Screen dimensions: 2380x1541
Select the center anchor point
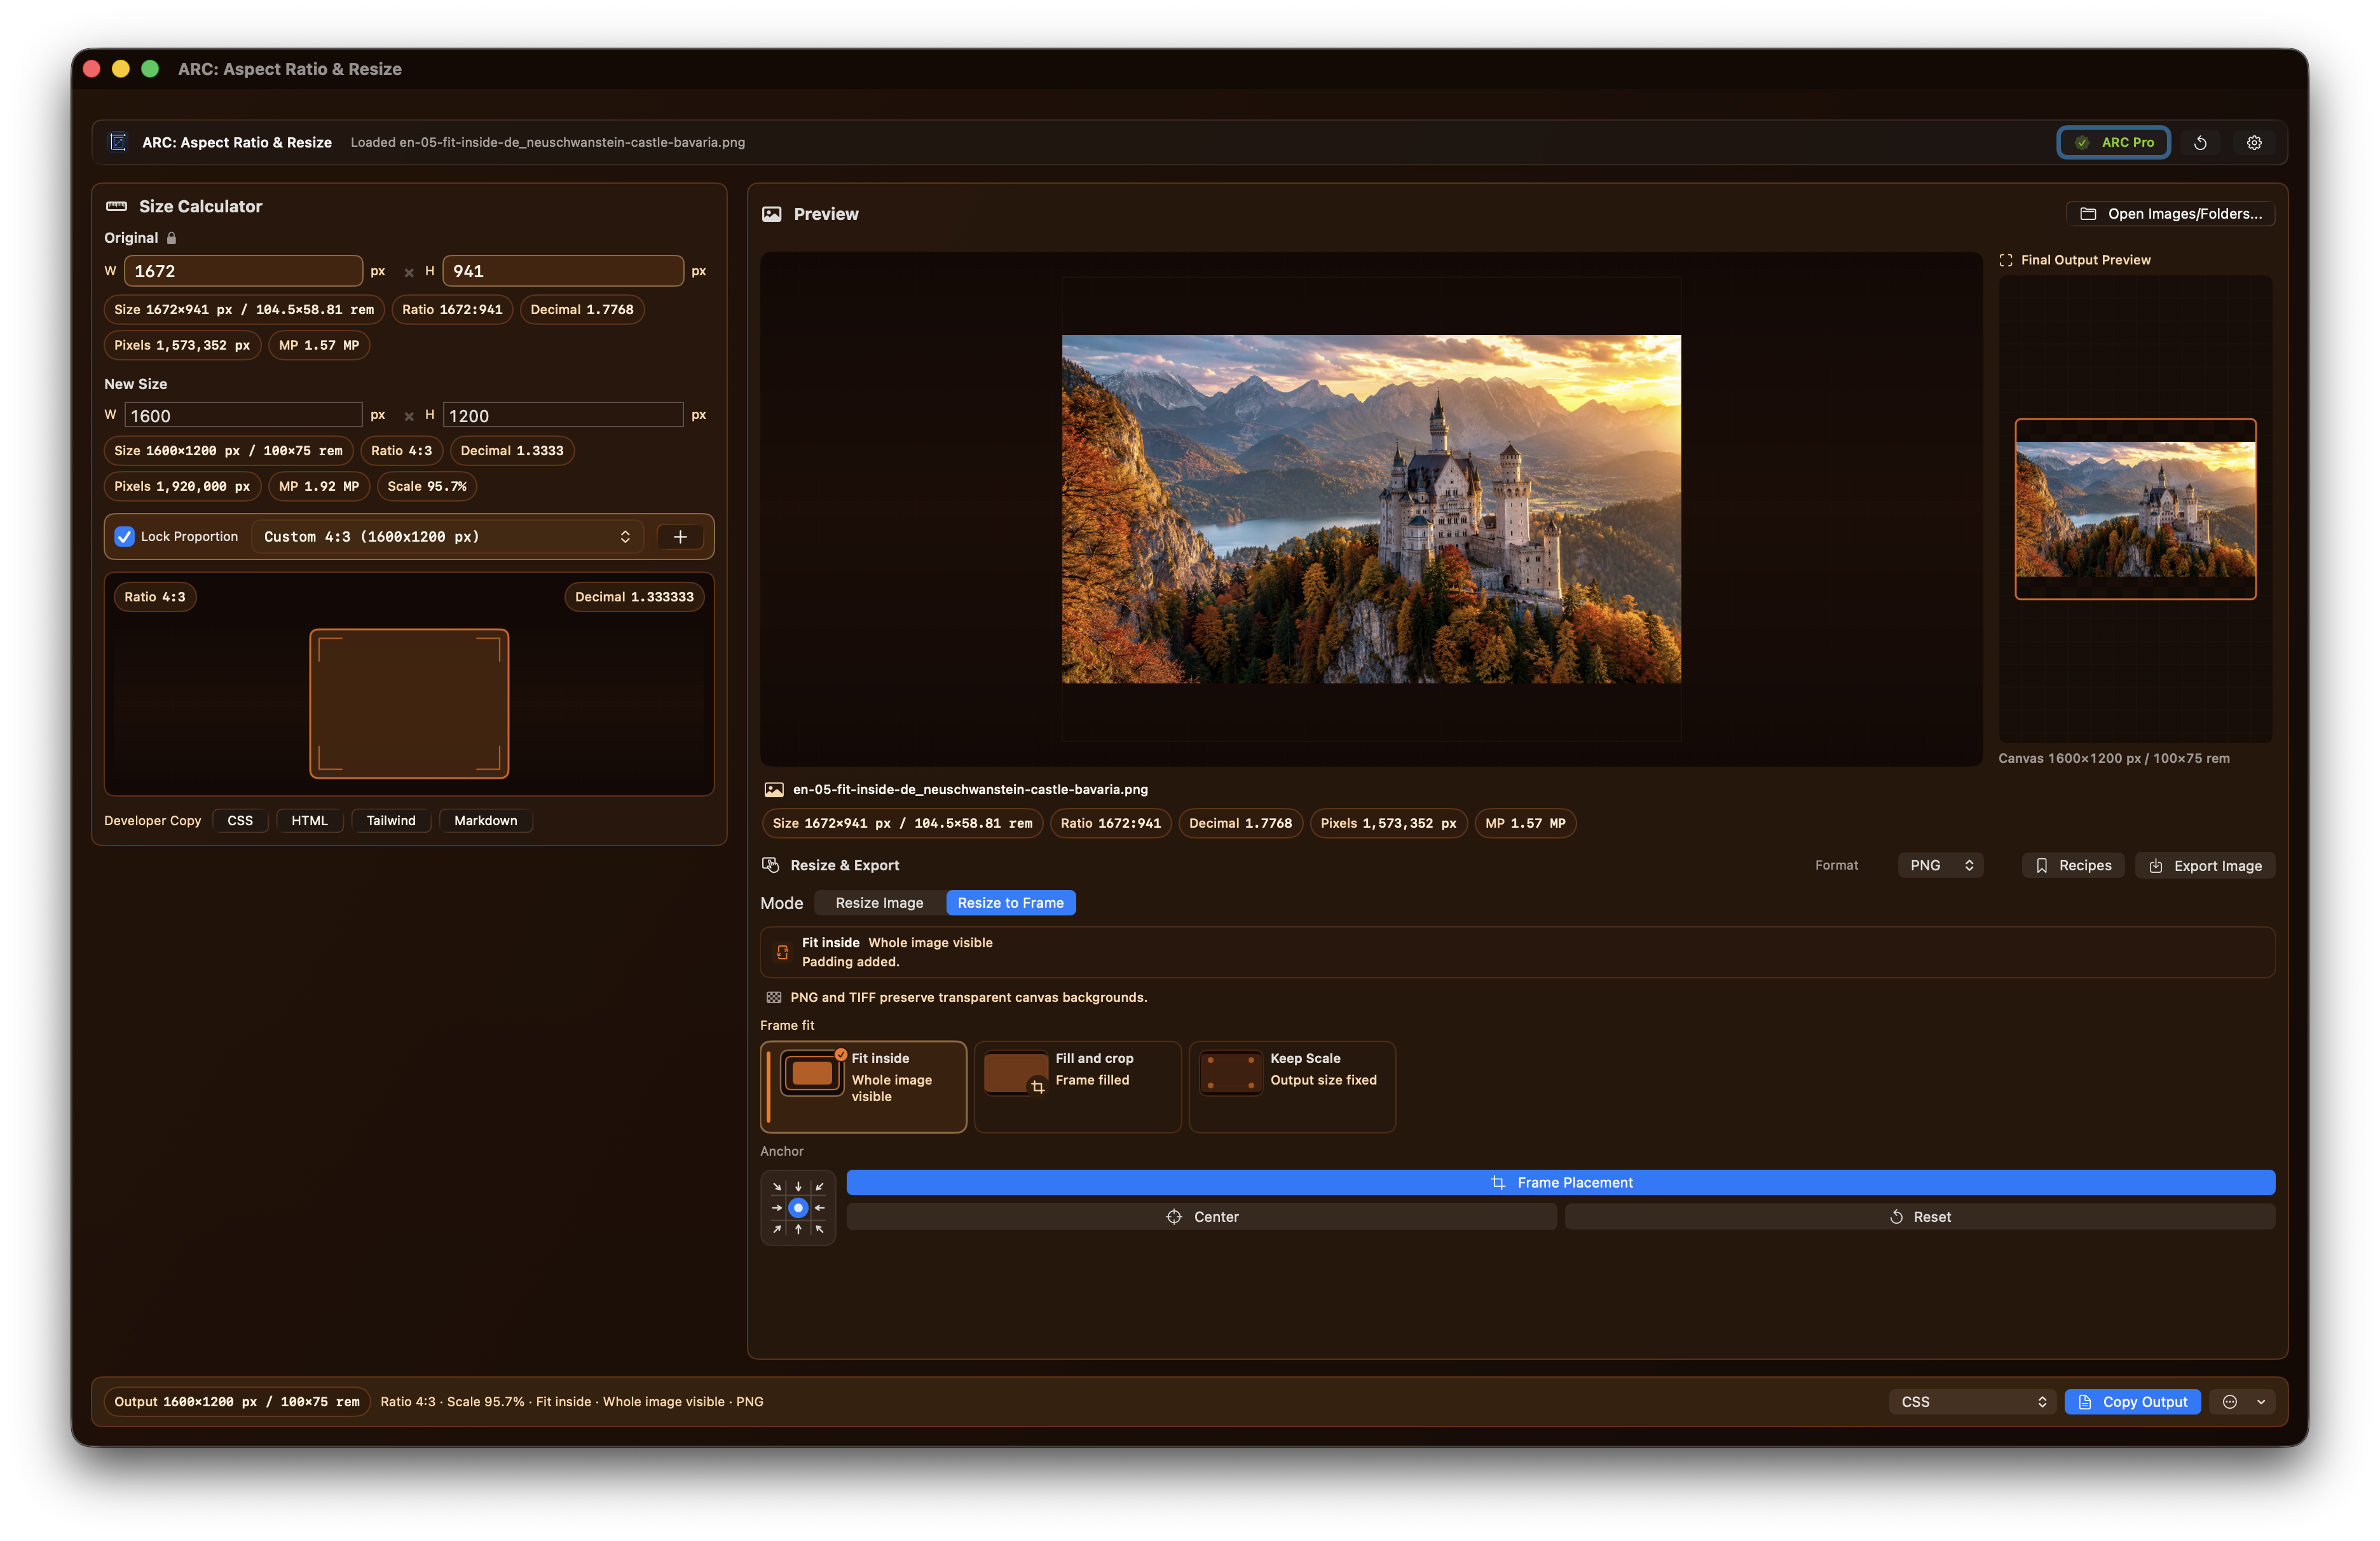tap(798, 1208)
